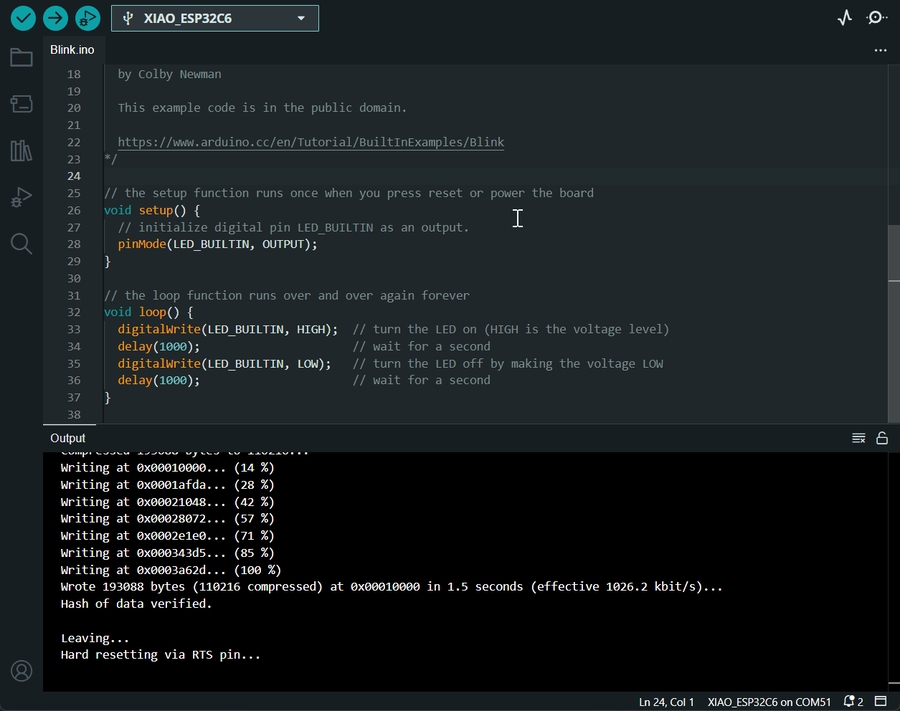This screenshot has width=900, height=711.
Task: Follow the arduino.cc Blink tutorial link
Action: coord(310,142)
